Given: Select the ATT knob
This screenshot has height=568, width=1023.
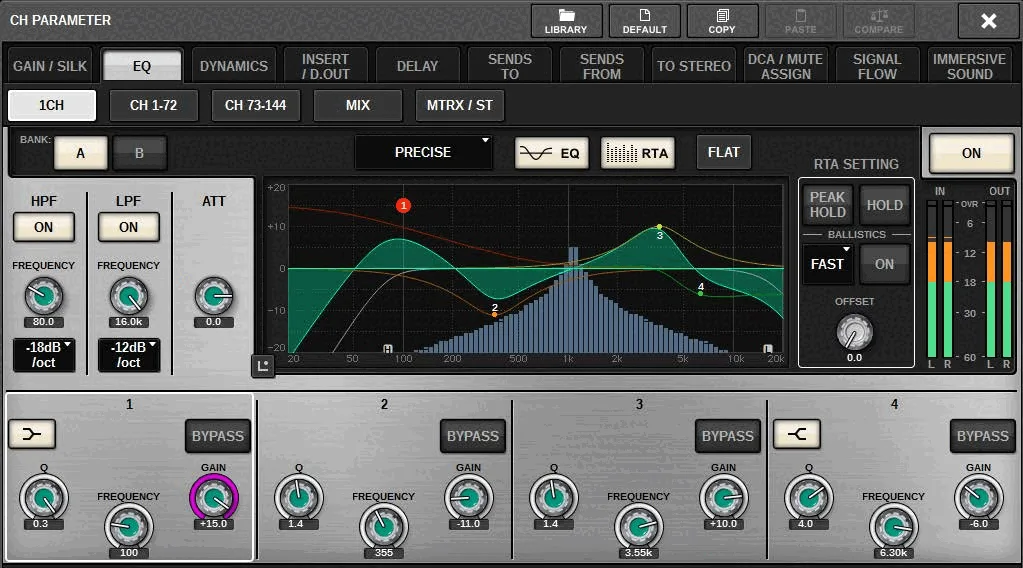Looking at the screenshot, I should point(213,297).
